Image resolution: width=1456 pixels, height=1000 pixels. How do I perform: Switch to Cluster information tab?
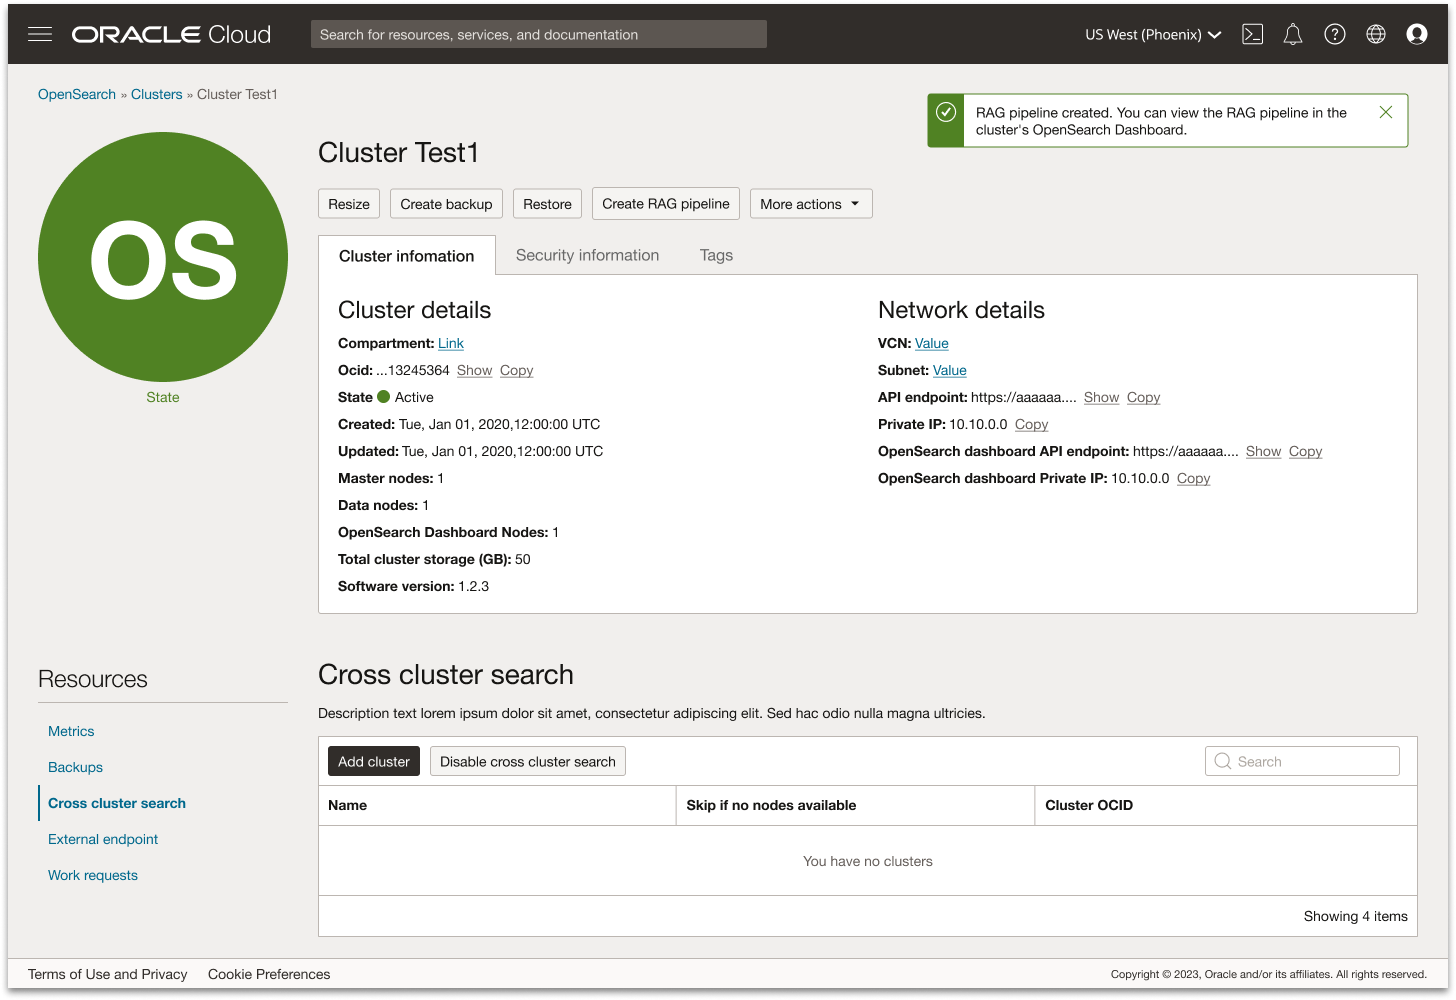pyautogui.click(x=407, y=255)
